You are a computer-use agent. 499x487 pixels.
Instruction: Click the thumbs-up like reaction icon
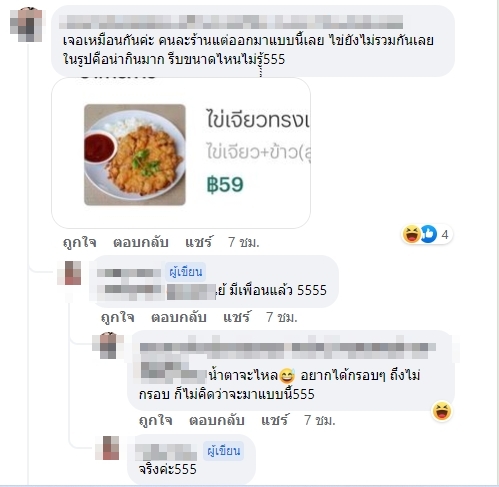click(x=429, y=234)
